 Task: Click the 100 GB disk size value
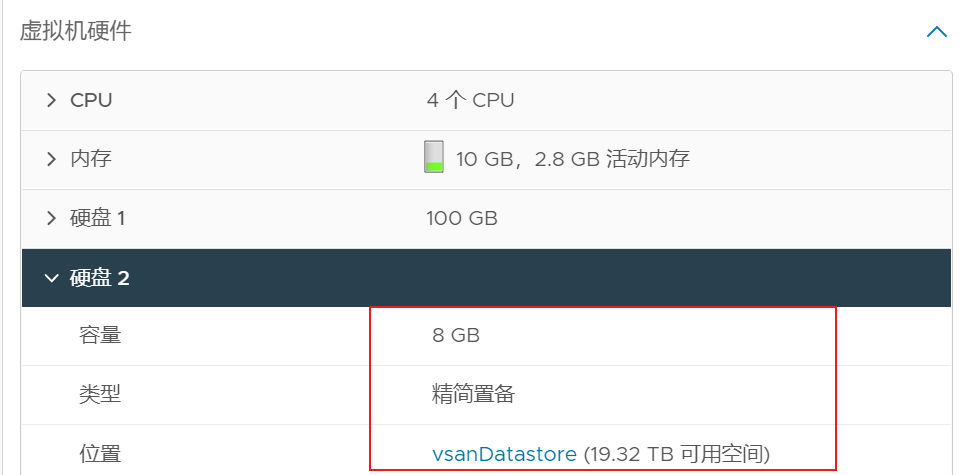click(462, 218)
